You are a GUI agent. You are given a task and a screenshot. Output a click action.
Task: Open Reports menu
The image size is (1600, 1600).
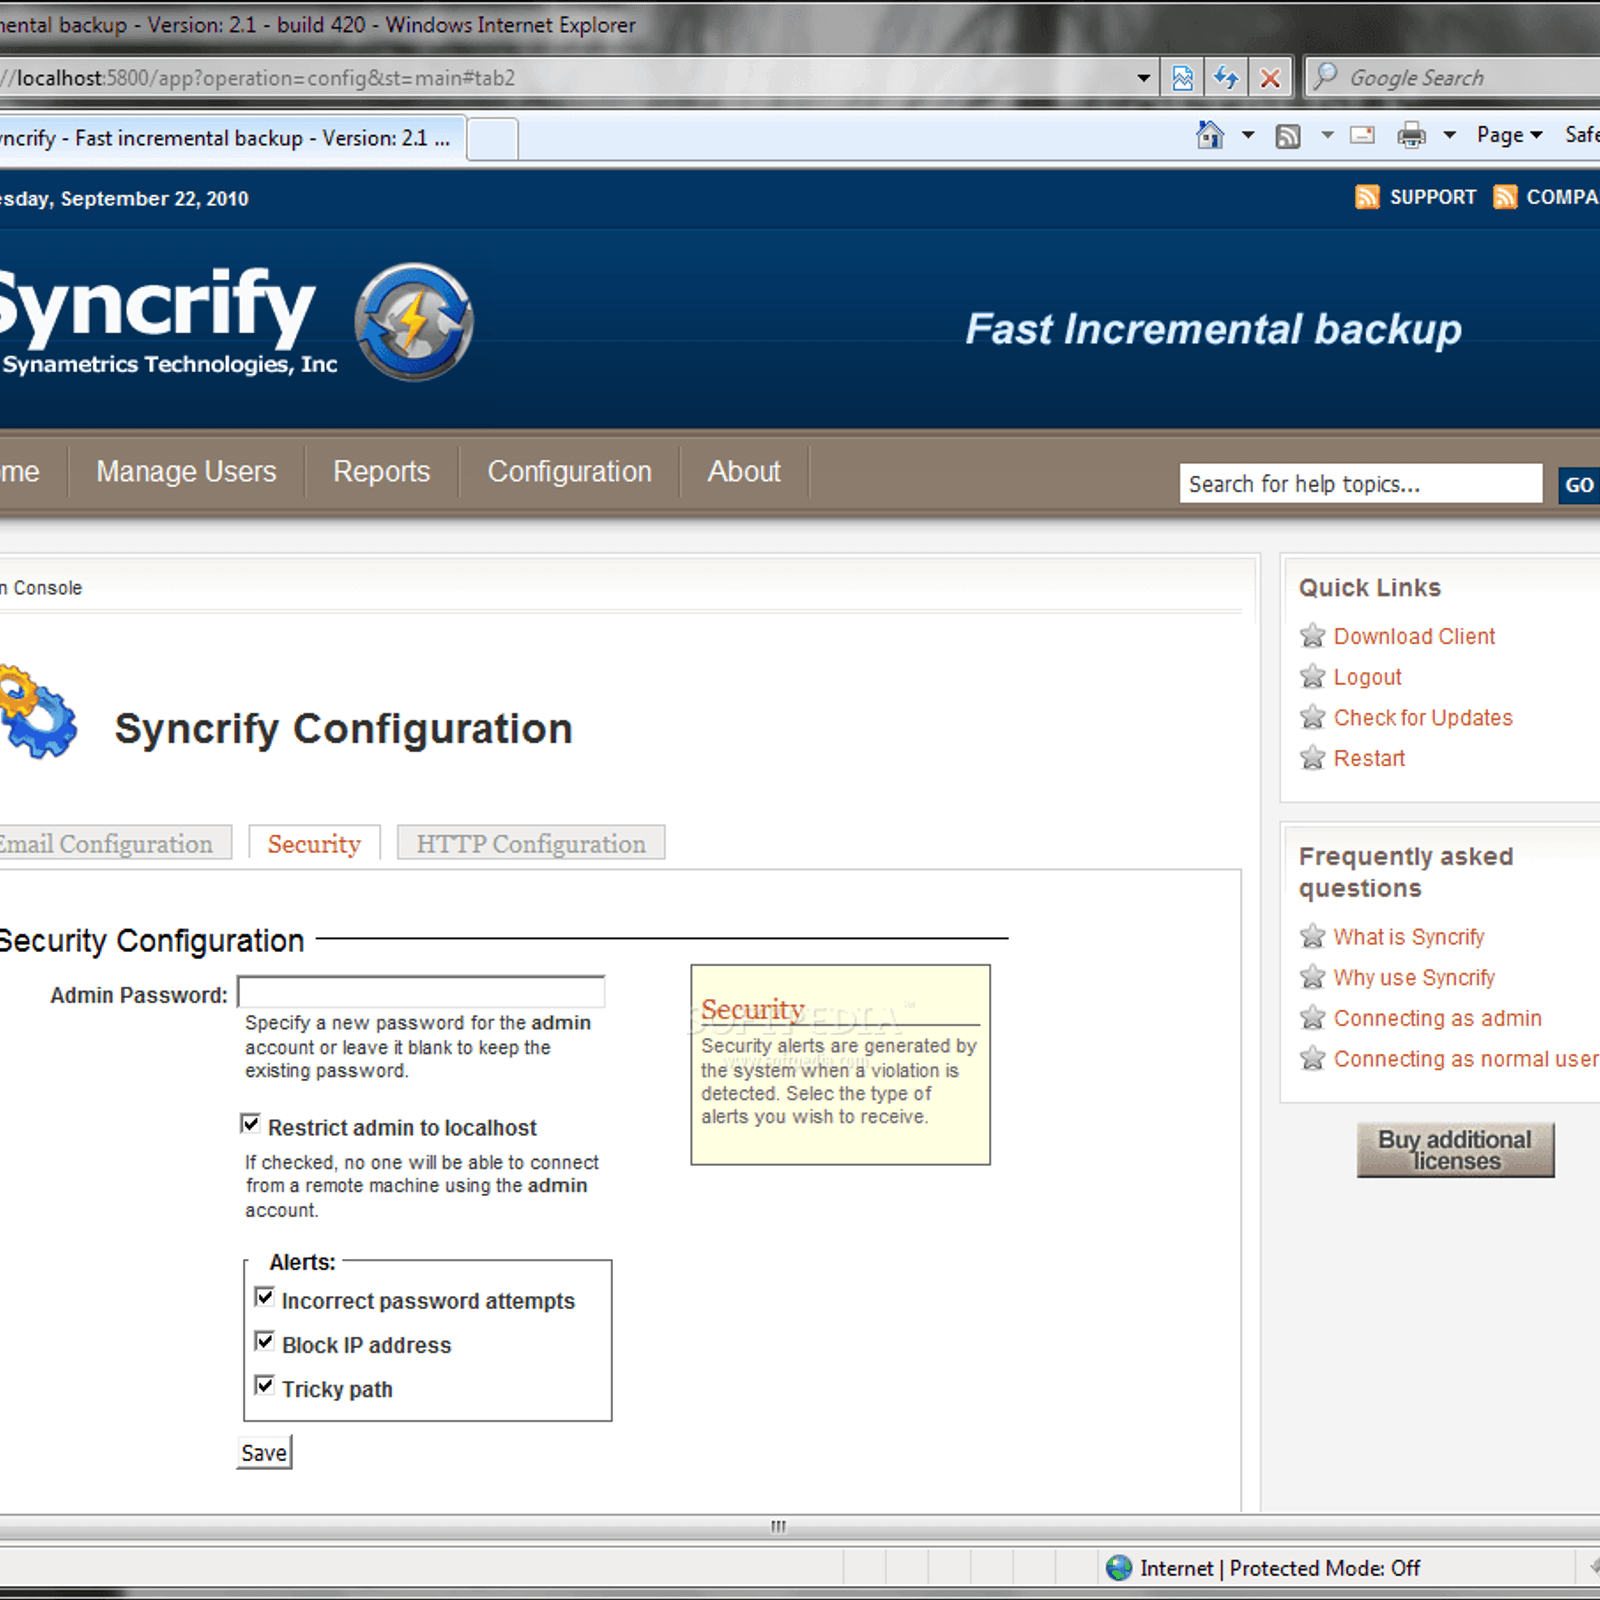[381, 471]
